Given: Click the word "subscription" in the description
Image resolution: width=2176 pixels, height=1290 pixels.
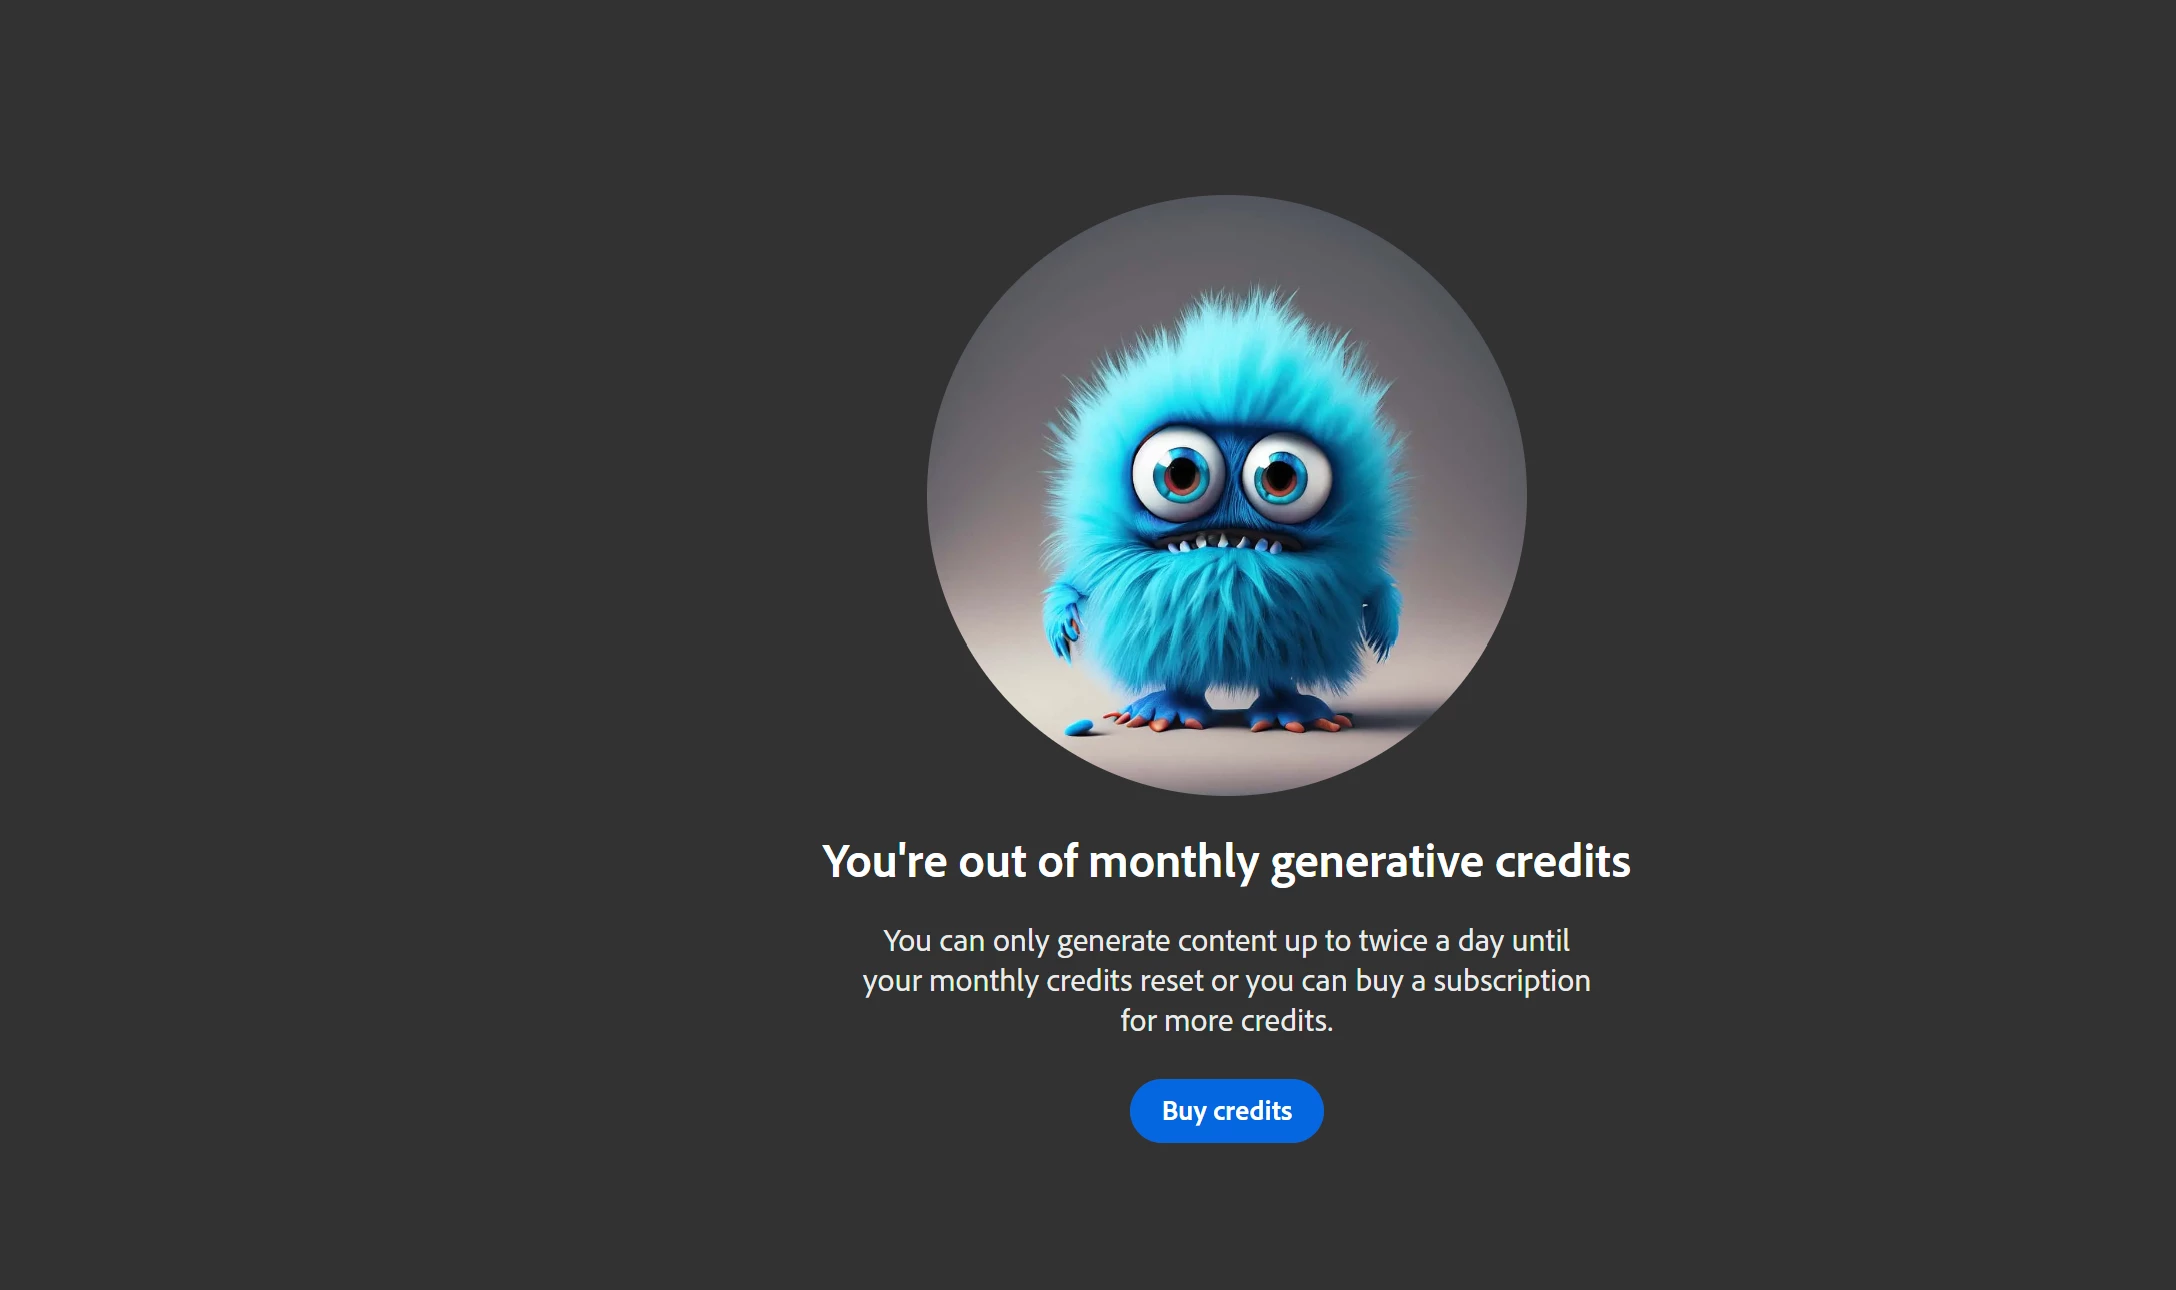Looking at the screenshot, I should [x=1511, y=981].
